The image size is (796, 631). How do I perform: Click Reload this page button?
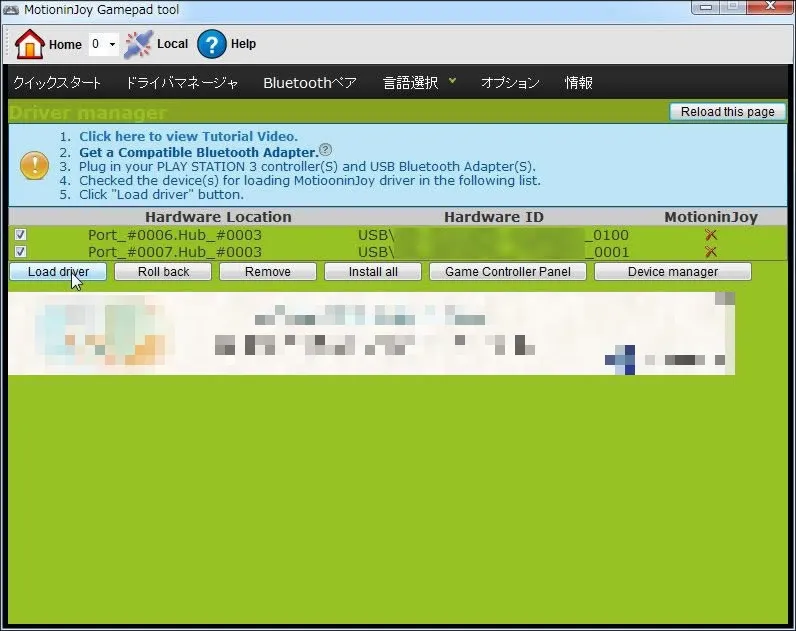[727, 112]
